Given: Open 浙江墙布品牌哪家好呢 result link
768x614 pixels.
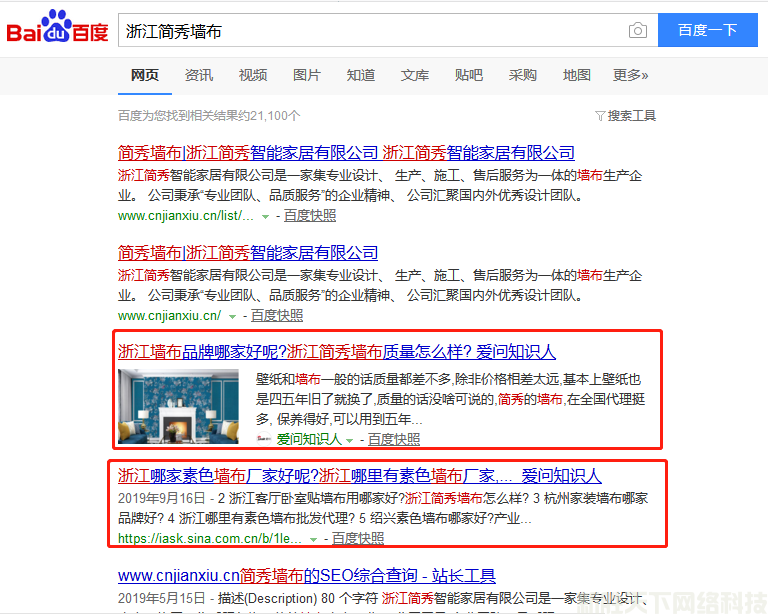Looking at the screenshot, I should (337, 352).
